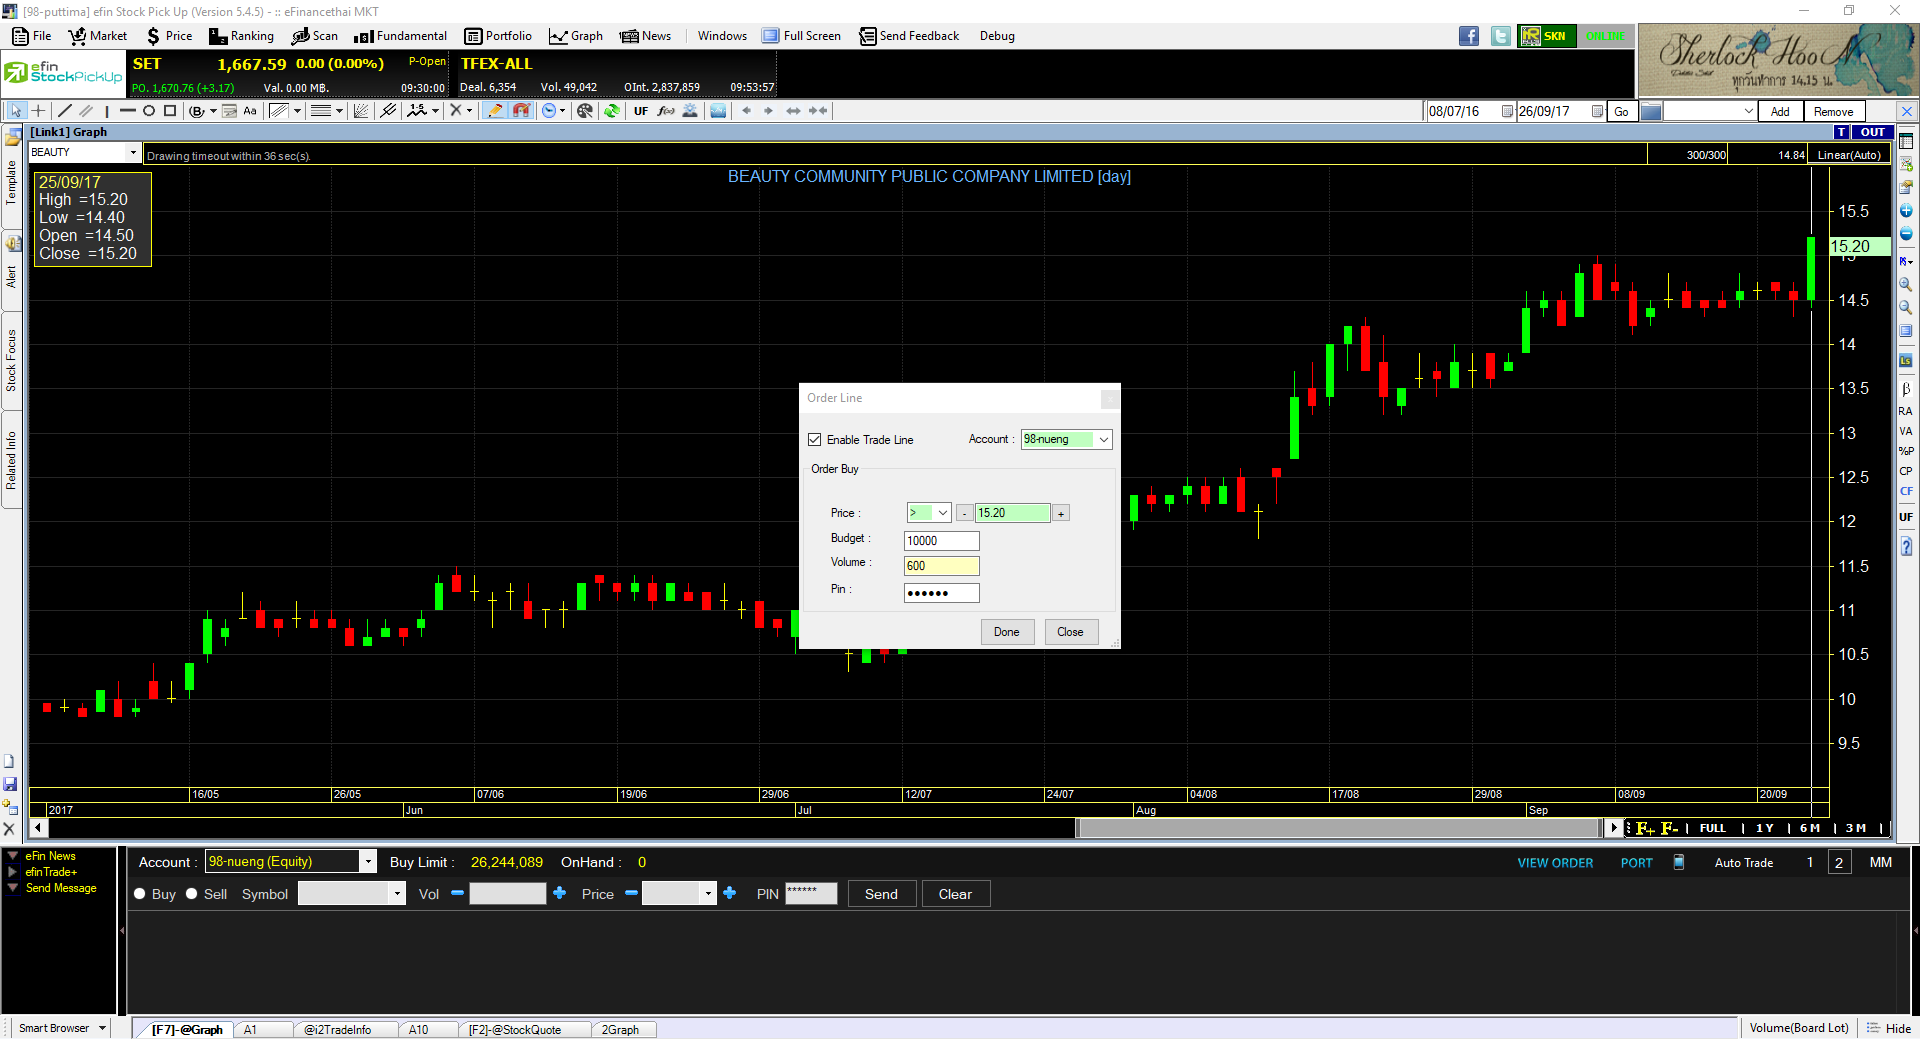Click the CF indicator on right sidebar

1906,491
